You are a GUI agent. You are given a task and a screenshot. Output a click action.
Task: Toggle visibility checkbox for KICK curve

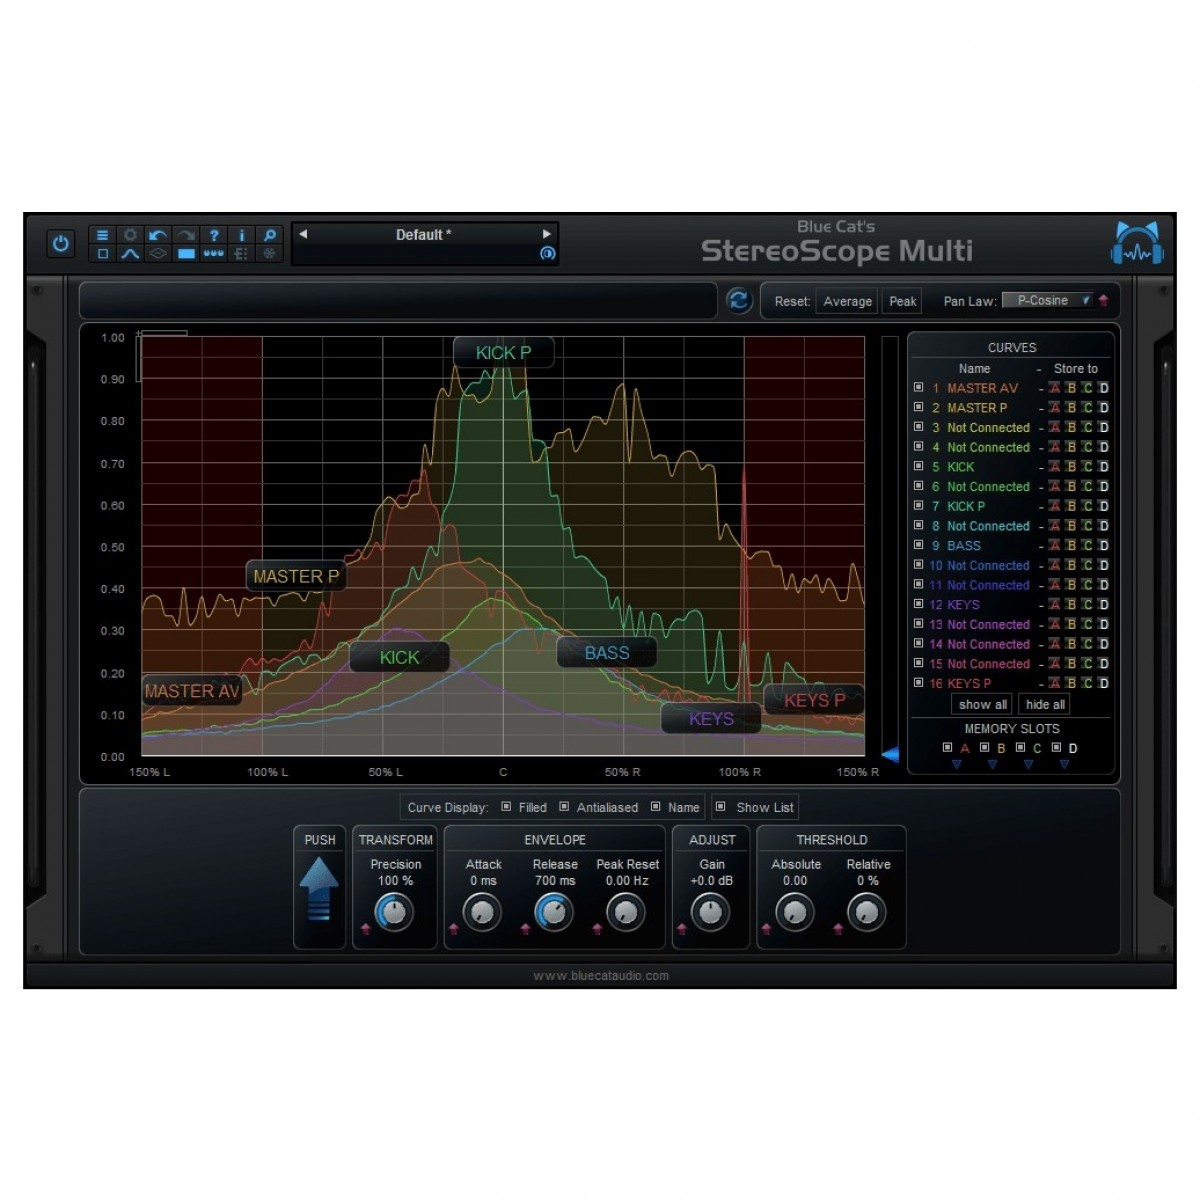[x=918, y=466]
